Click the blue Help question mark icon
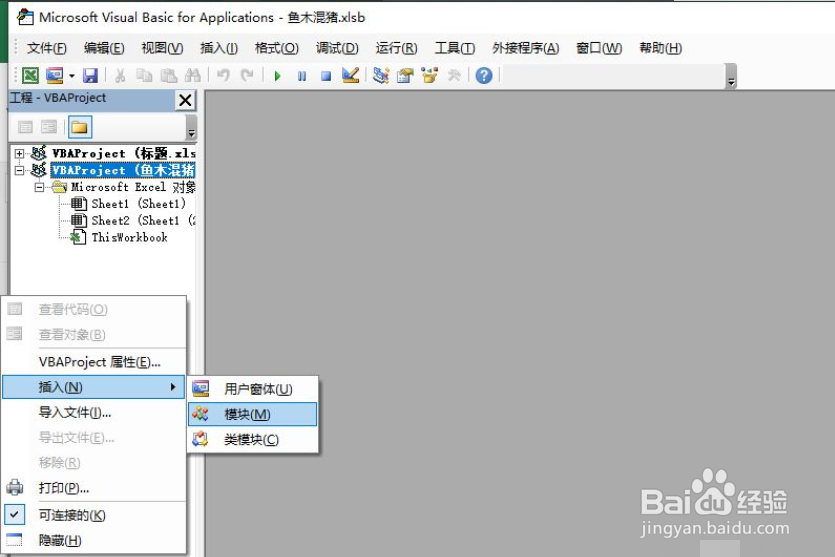Image resolution: width=835 pixels, height=557 pixels. [484, 76]
